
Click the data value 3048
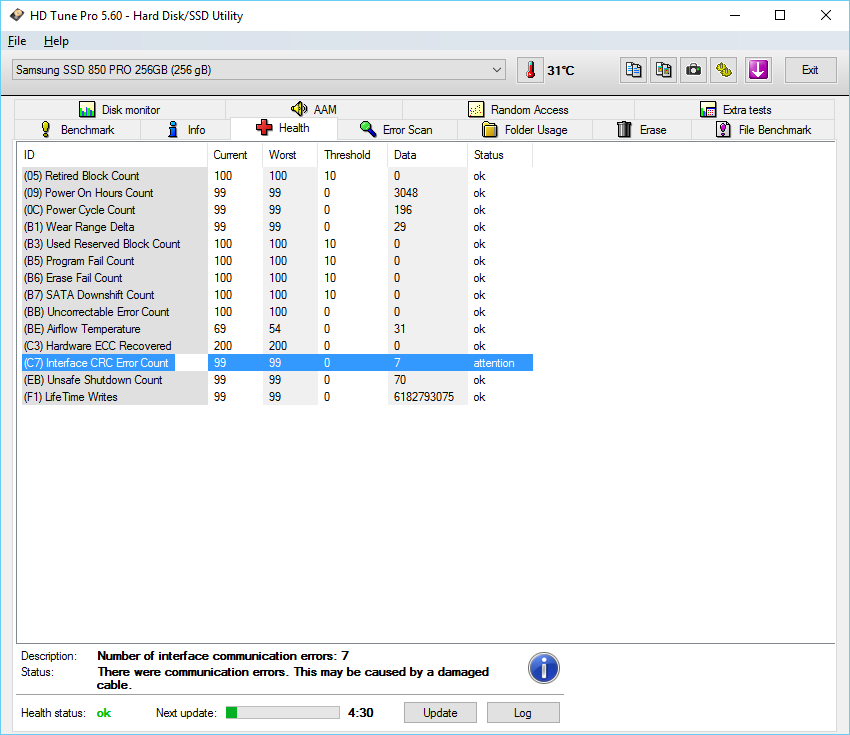coord(406,193)
